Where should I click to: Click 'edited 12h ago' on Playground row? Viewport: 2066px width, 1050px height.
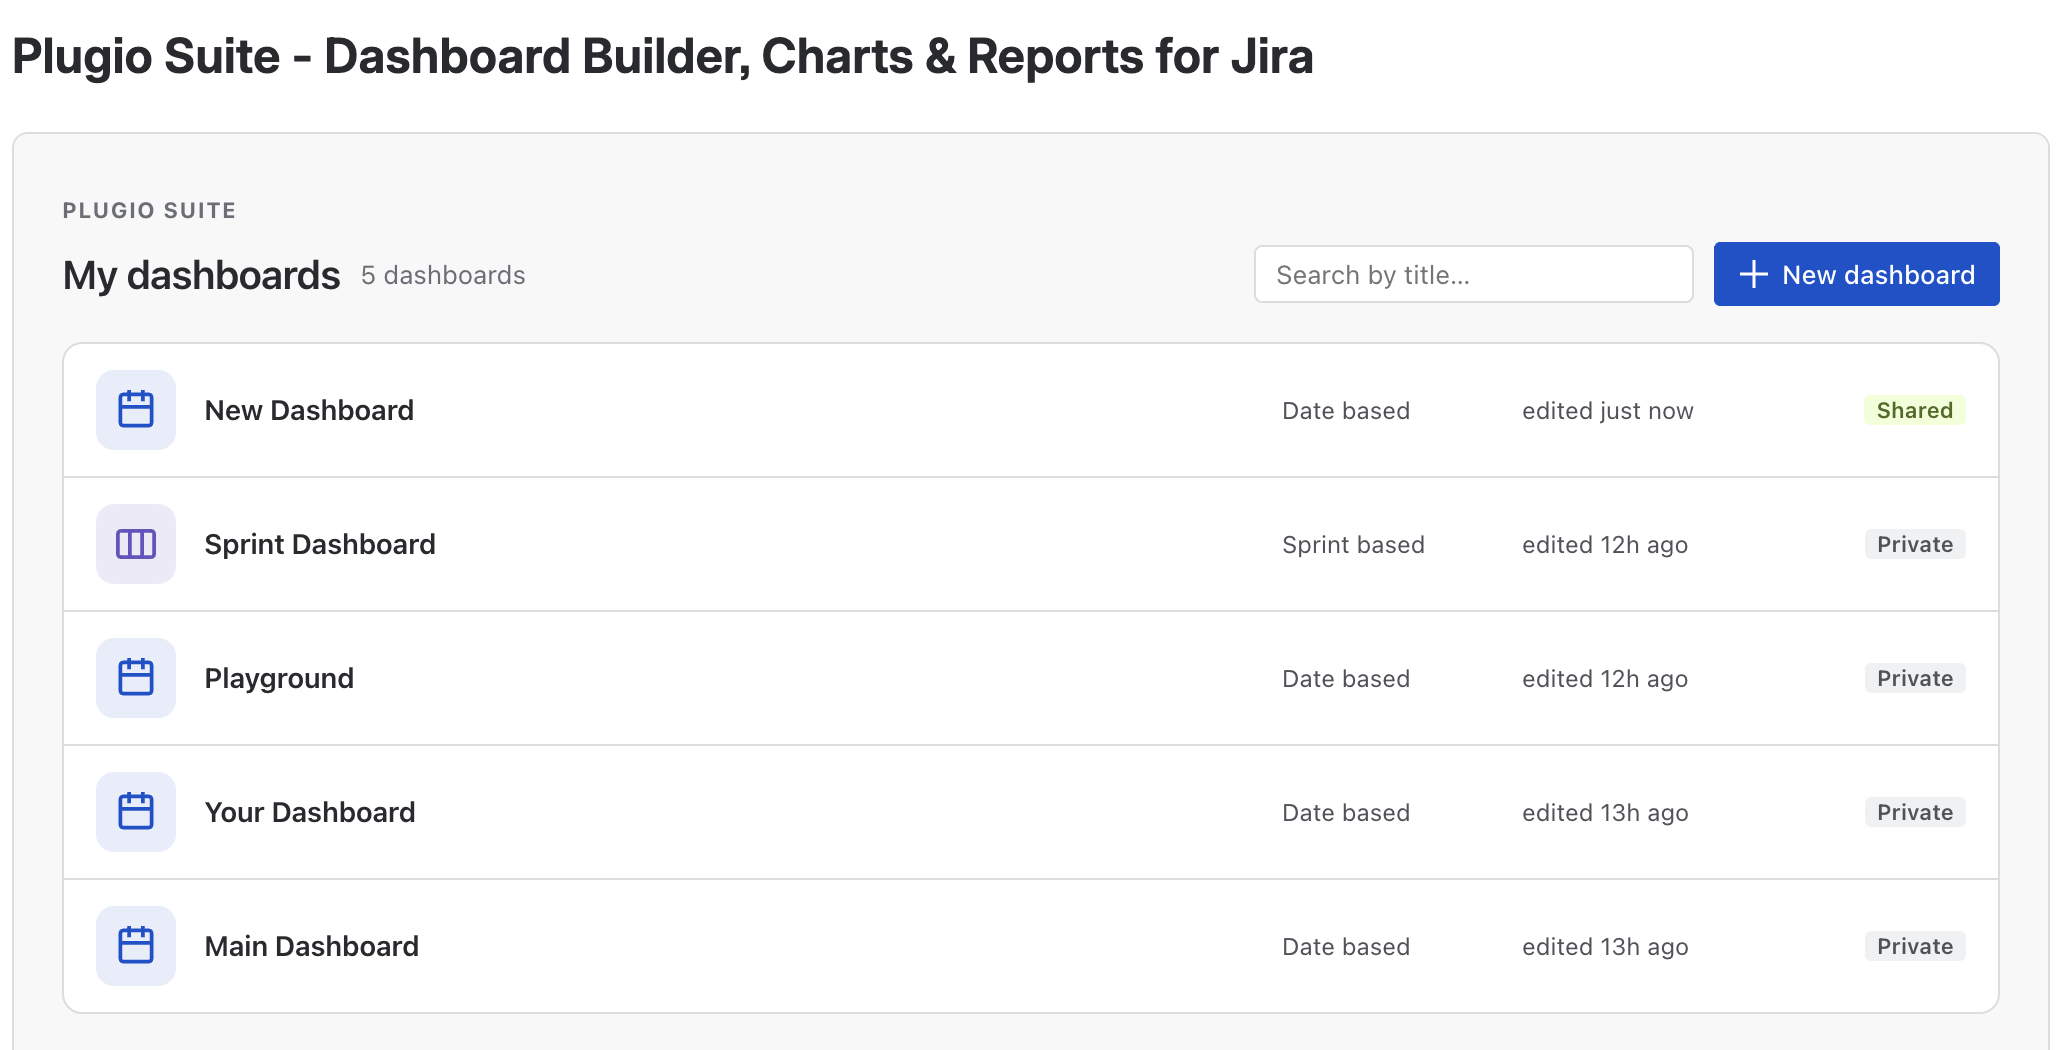pyautogui.click(x=1605, y=679)
